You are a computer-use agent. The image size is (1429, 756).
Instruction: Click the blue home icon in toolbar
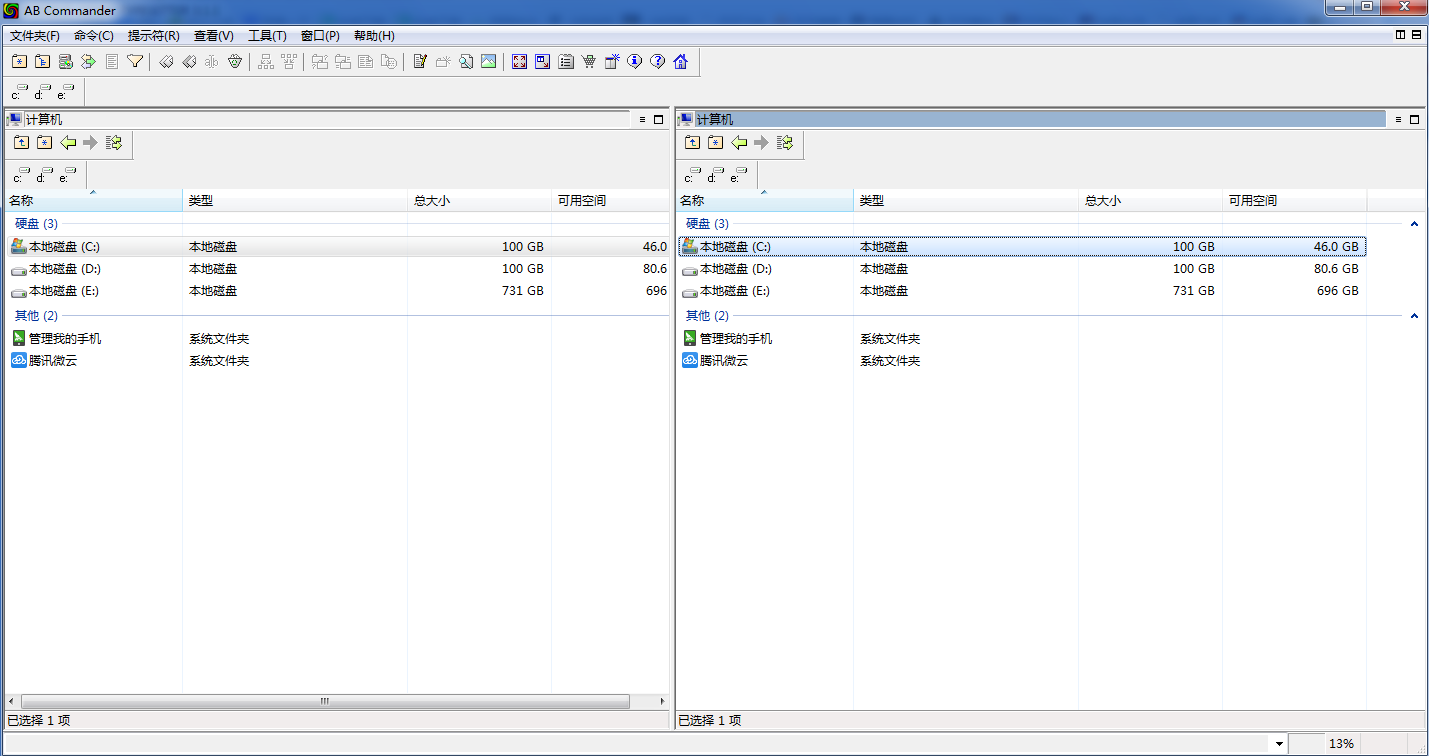681,61
